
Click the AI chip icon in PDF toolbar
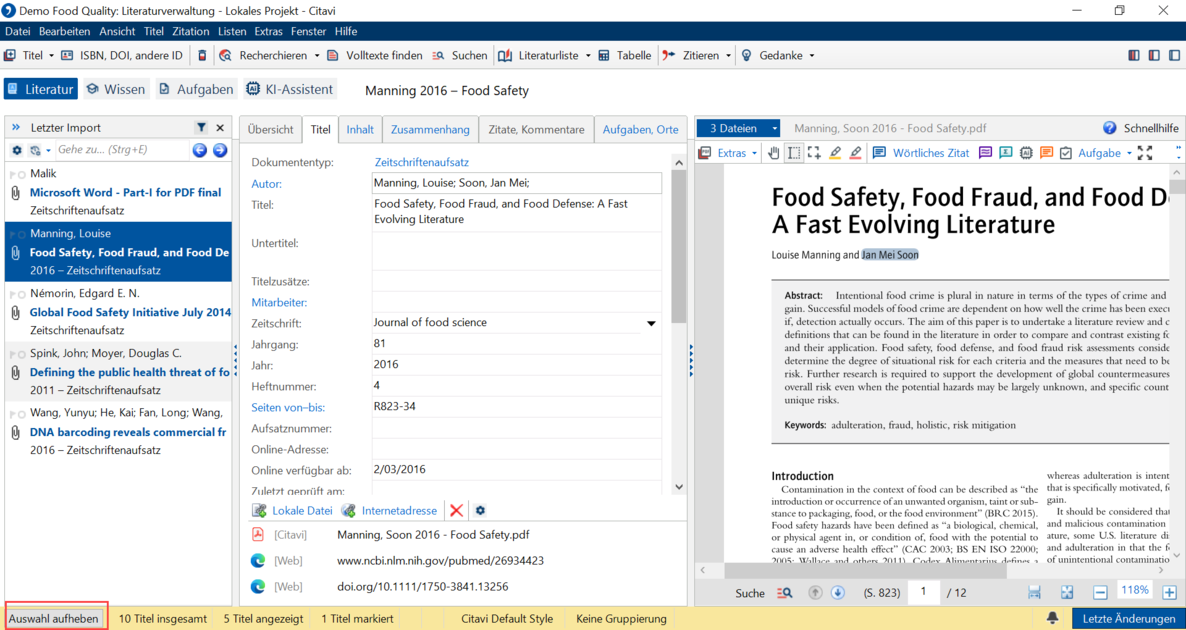pyautogui.click(x=1026, y=153)
